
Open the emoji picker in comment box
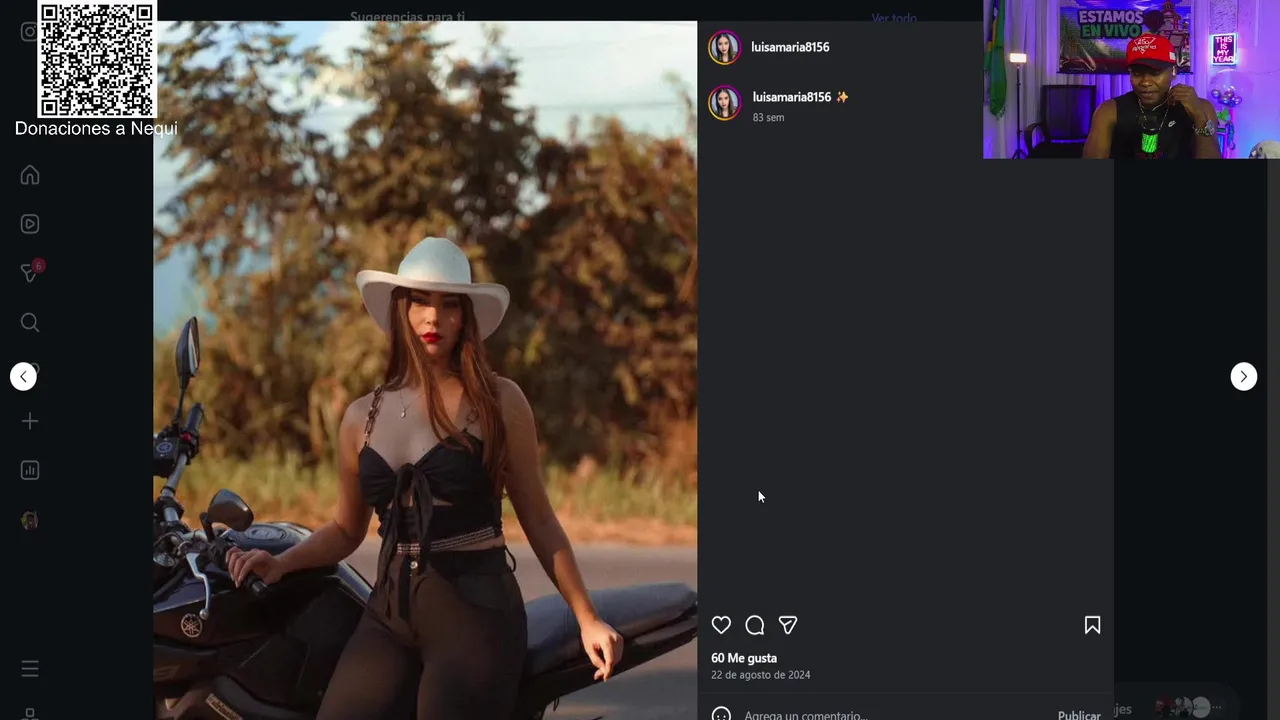[x=721, y=714]
